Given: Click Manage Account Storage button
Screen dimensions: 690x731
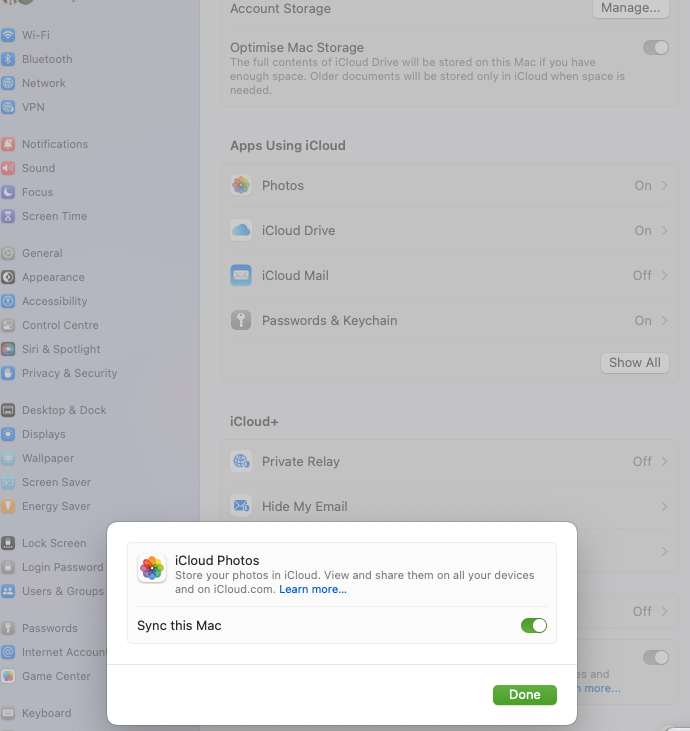Looking at the screenshot, I should click(630, 8).
